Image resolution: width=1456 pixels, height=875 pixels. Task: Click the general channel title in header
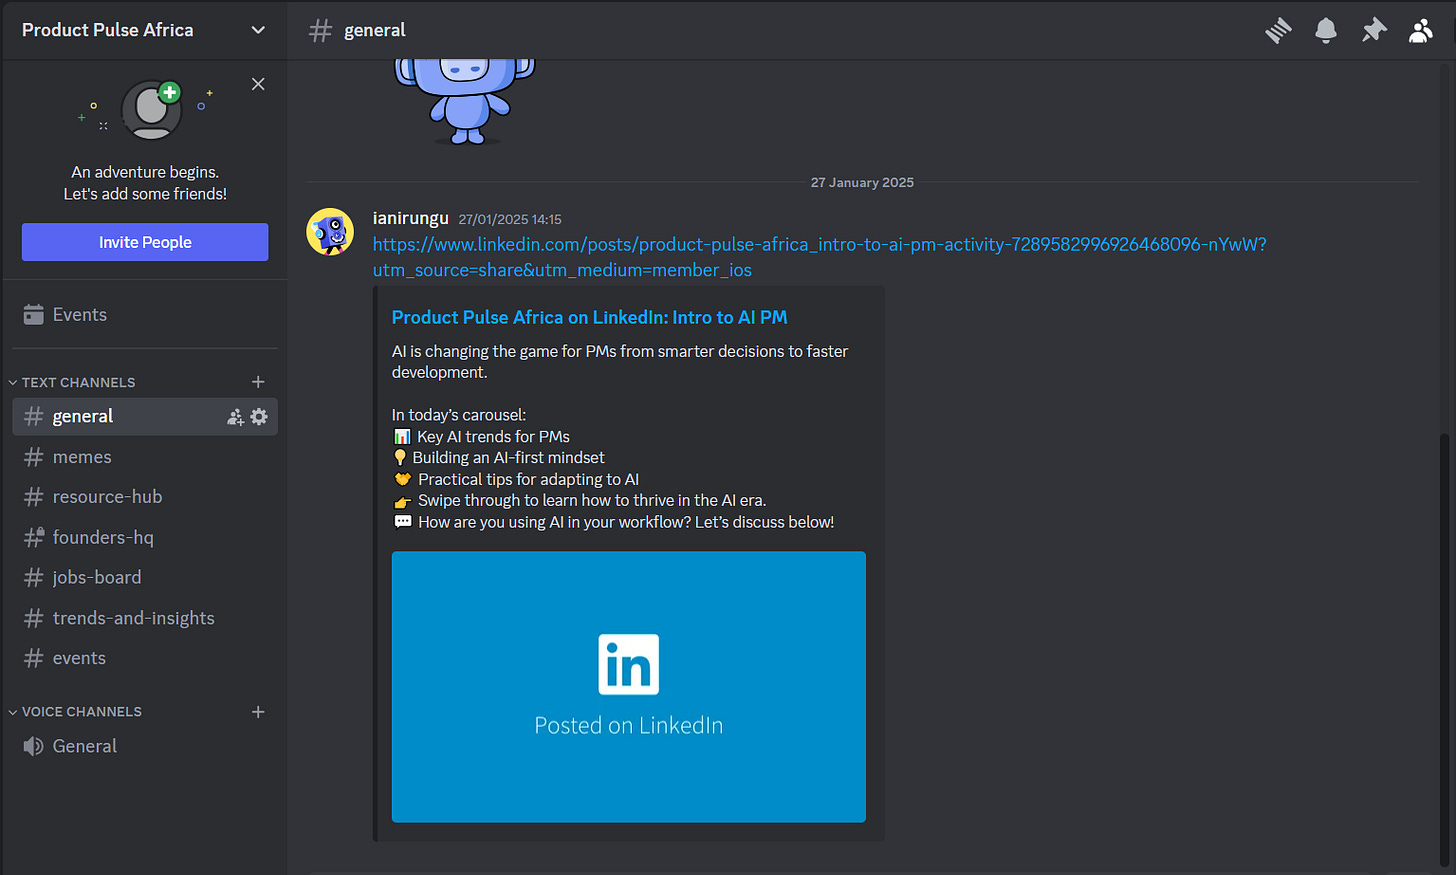point(375,30)
